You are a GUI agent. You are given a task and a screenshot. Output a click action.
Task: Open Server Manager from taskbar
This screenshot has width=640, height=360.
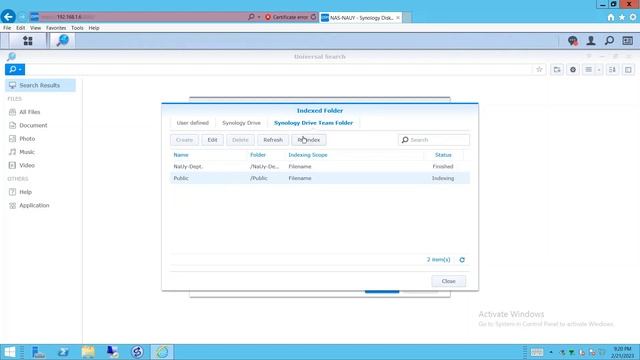pyautogui.click(x=38, y=352)
